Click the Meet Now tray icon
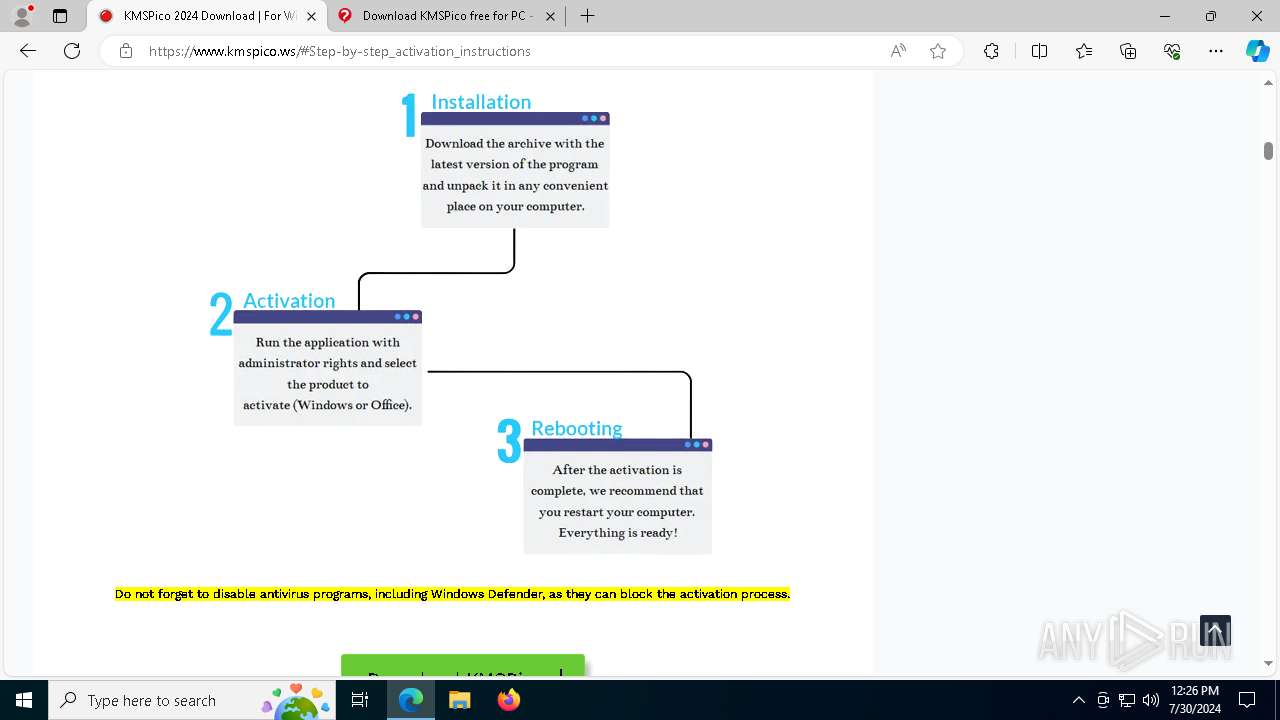Image resolution: width=1280 pixels, height=720 pixels. click(1103, 700)
